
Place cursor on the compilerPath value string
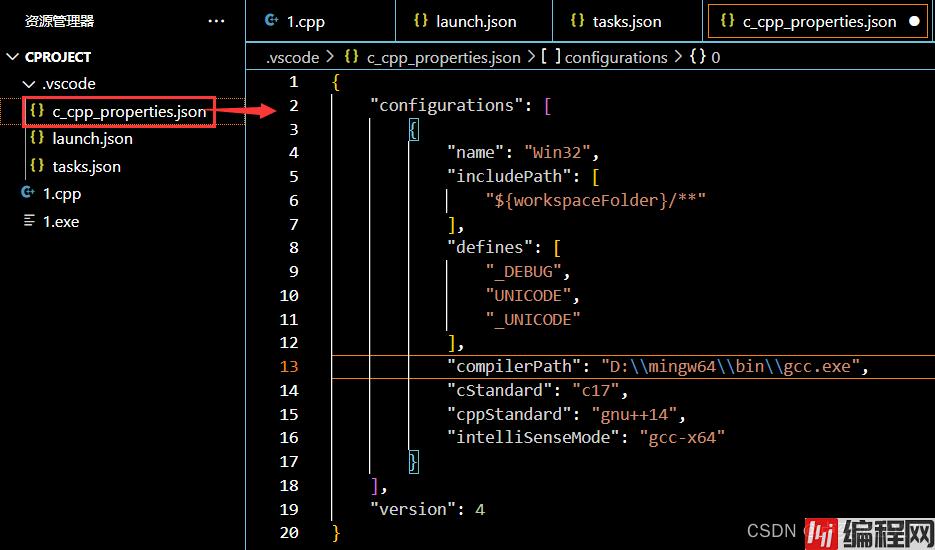734,366
